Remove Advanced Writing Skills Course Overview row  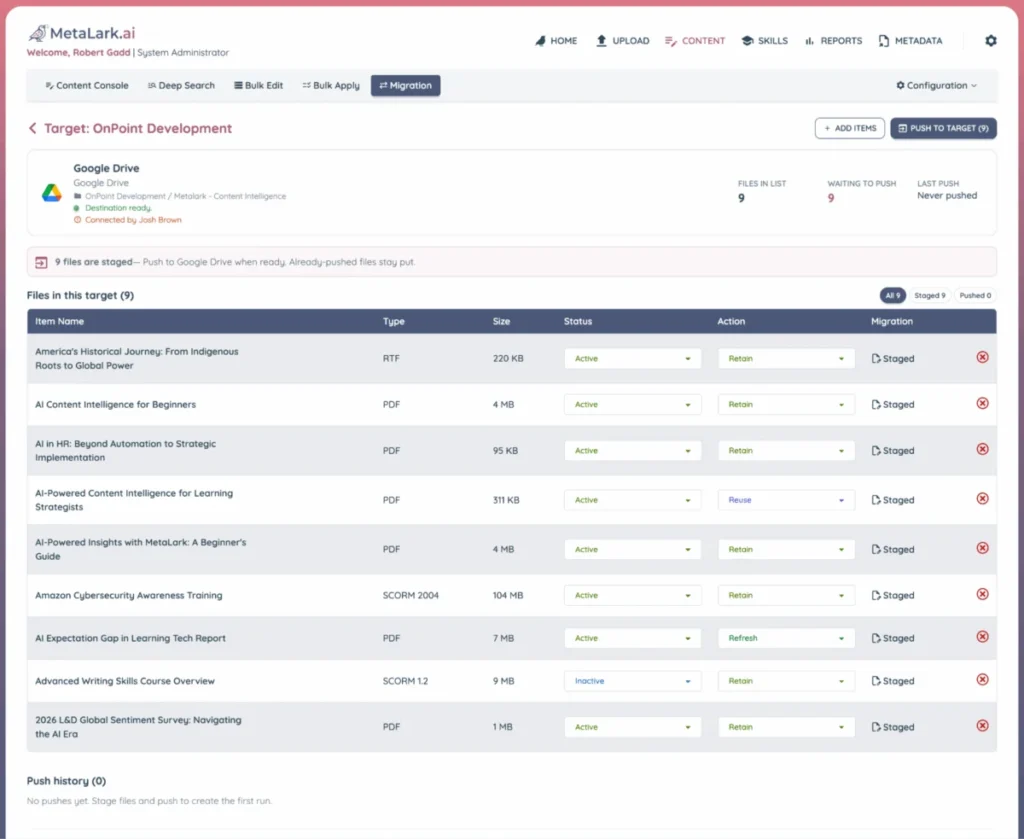[x=982, y=680]
